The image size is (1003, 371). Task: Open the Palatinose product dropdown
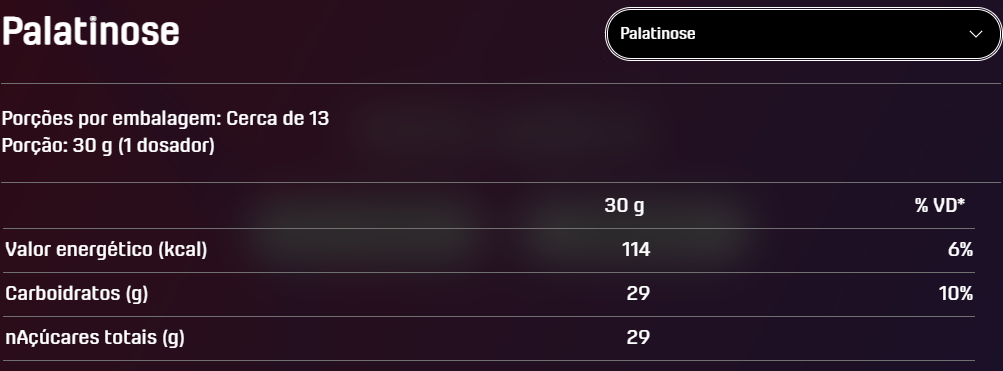(803, 34)
